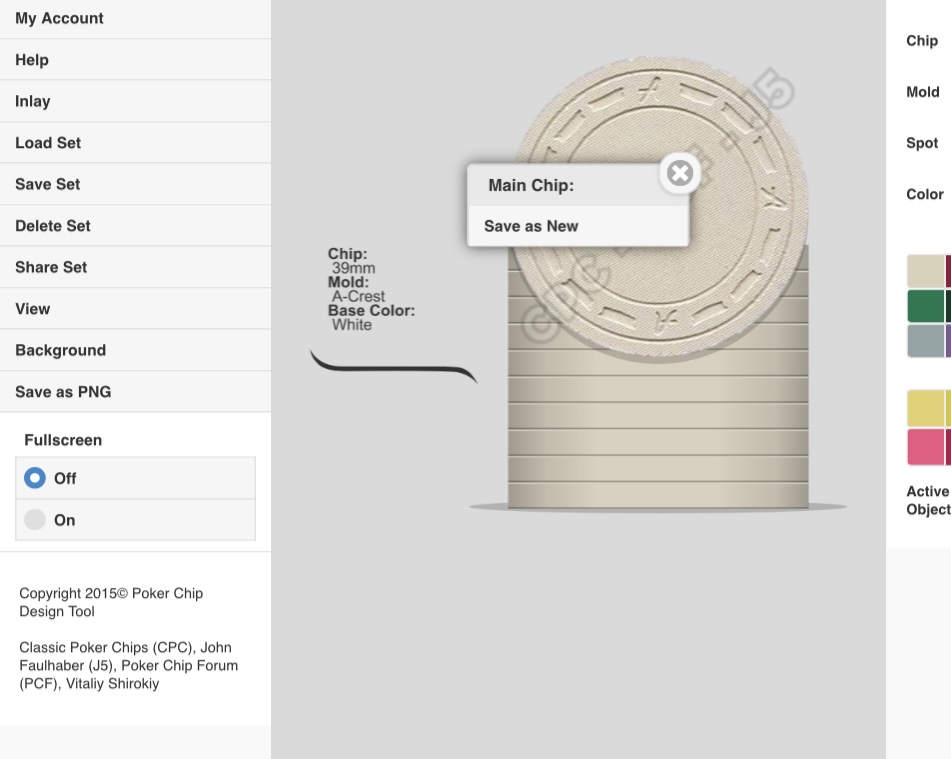Select Fullscreen Off radio button
951x759 pixels.
[x=35, y=478]
